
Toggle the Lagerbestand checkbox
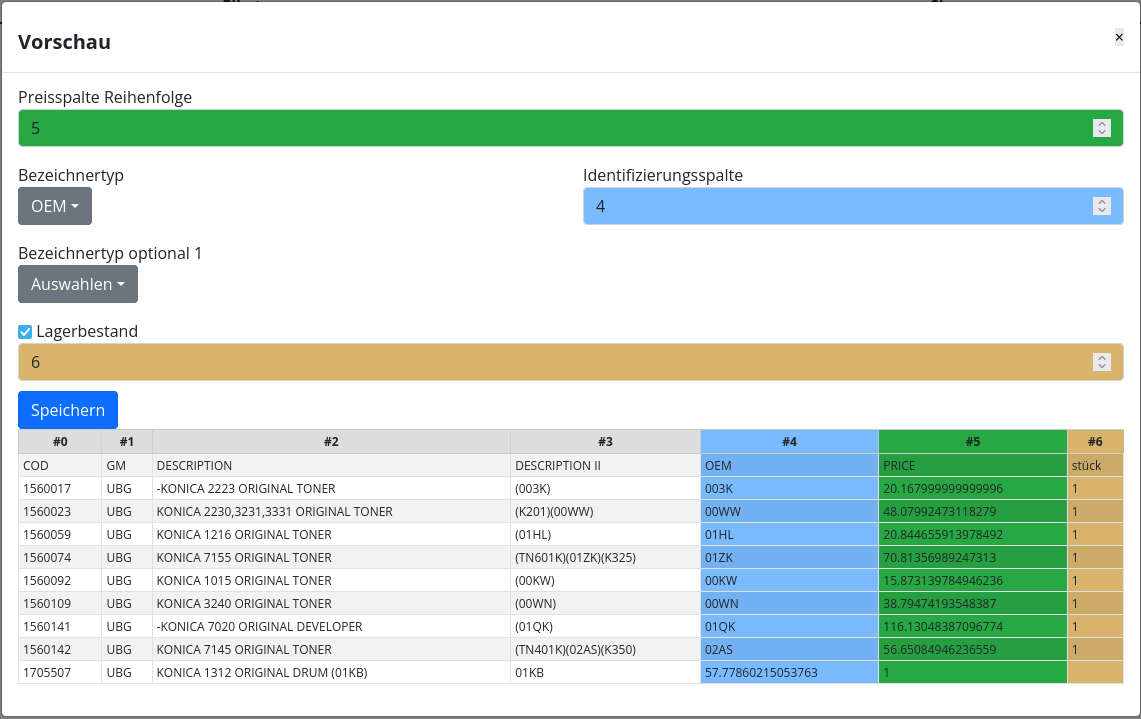point(26,332)
